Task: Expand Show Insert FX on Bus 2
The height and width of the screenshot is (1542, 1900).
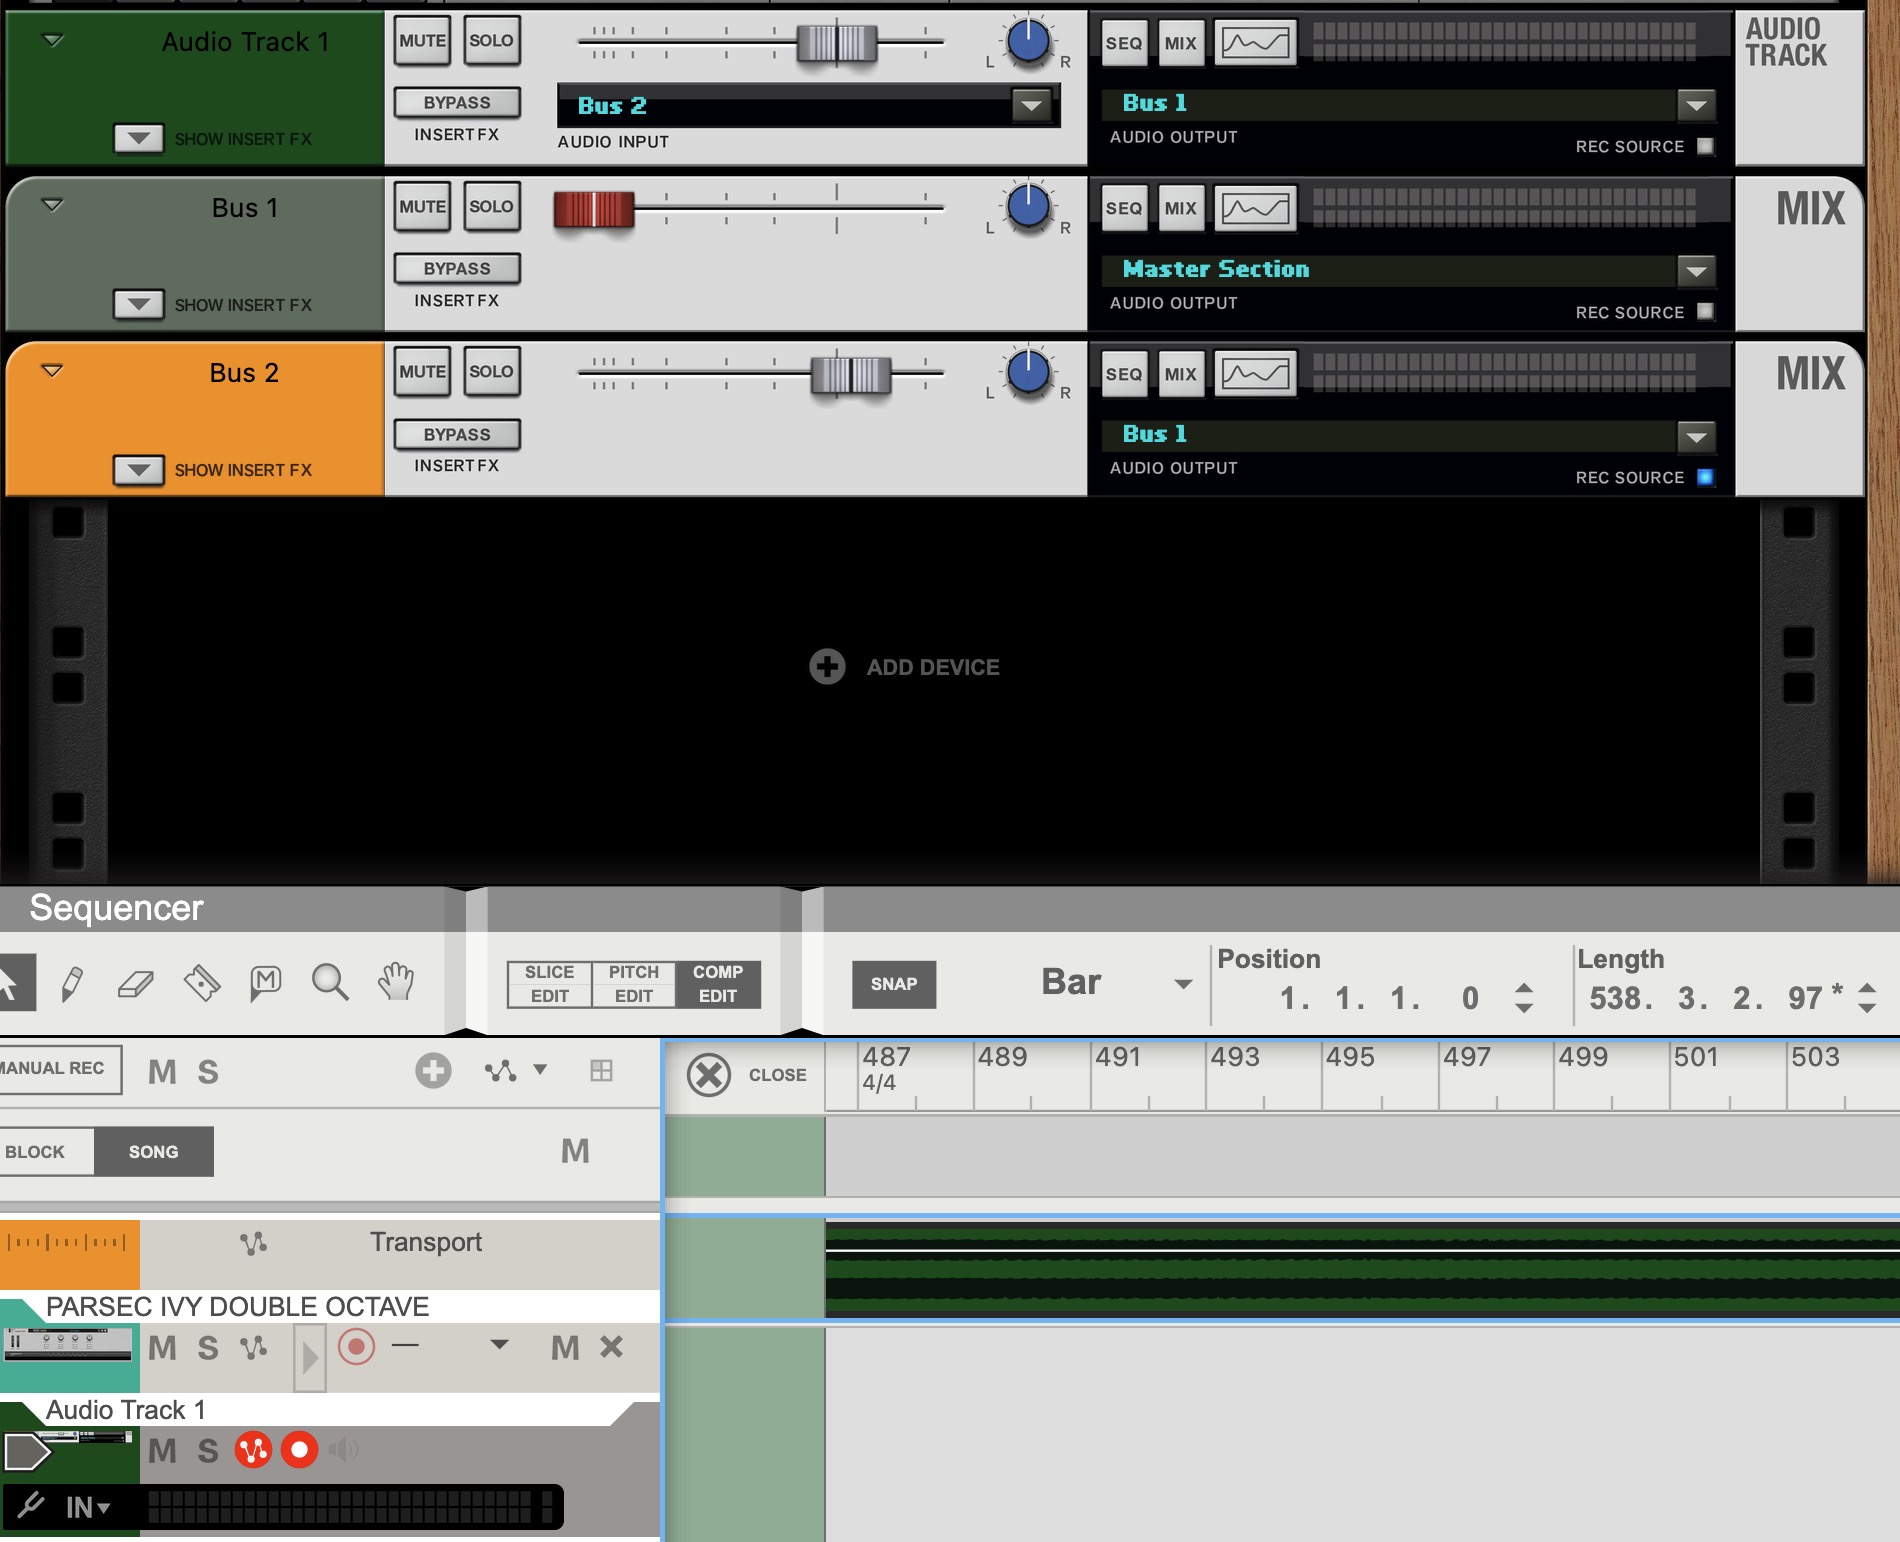Action: [138, 470]
